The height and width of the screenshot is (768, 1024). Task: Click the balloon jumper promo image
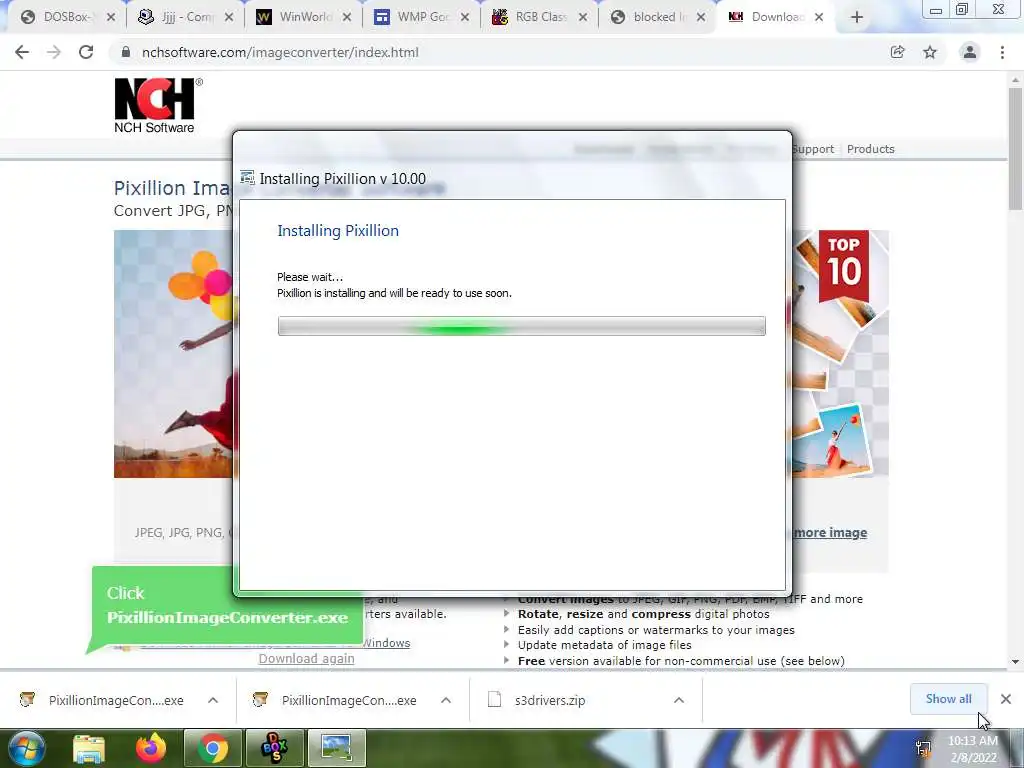(x=173, y=353)
